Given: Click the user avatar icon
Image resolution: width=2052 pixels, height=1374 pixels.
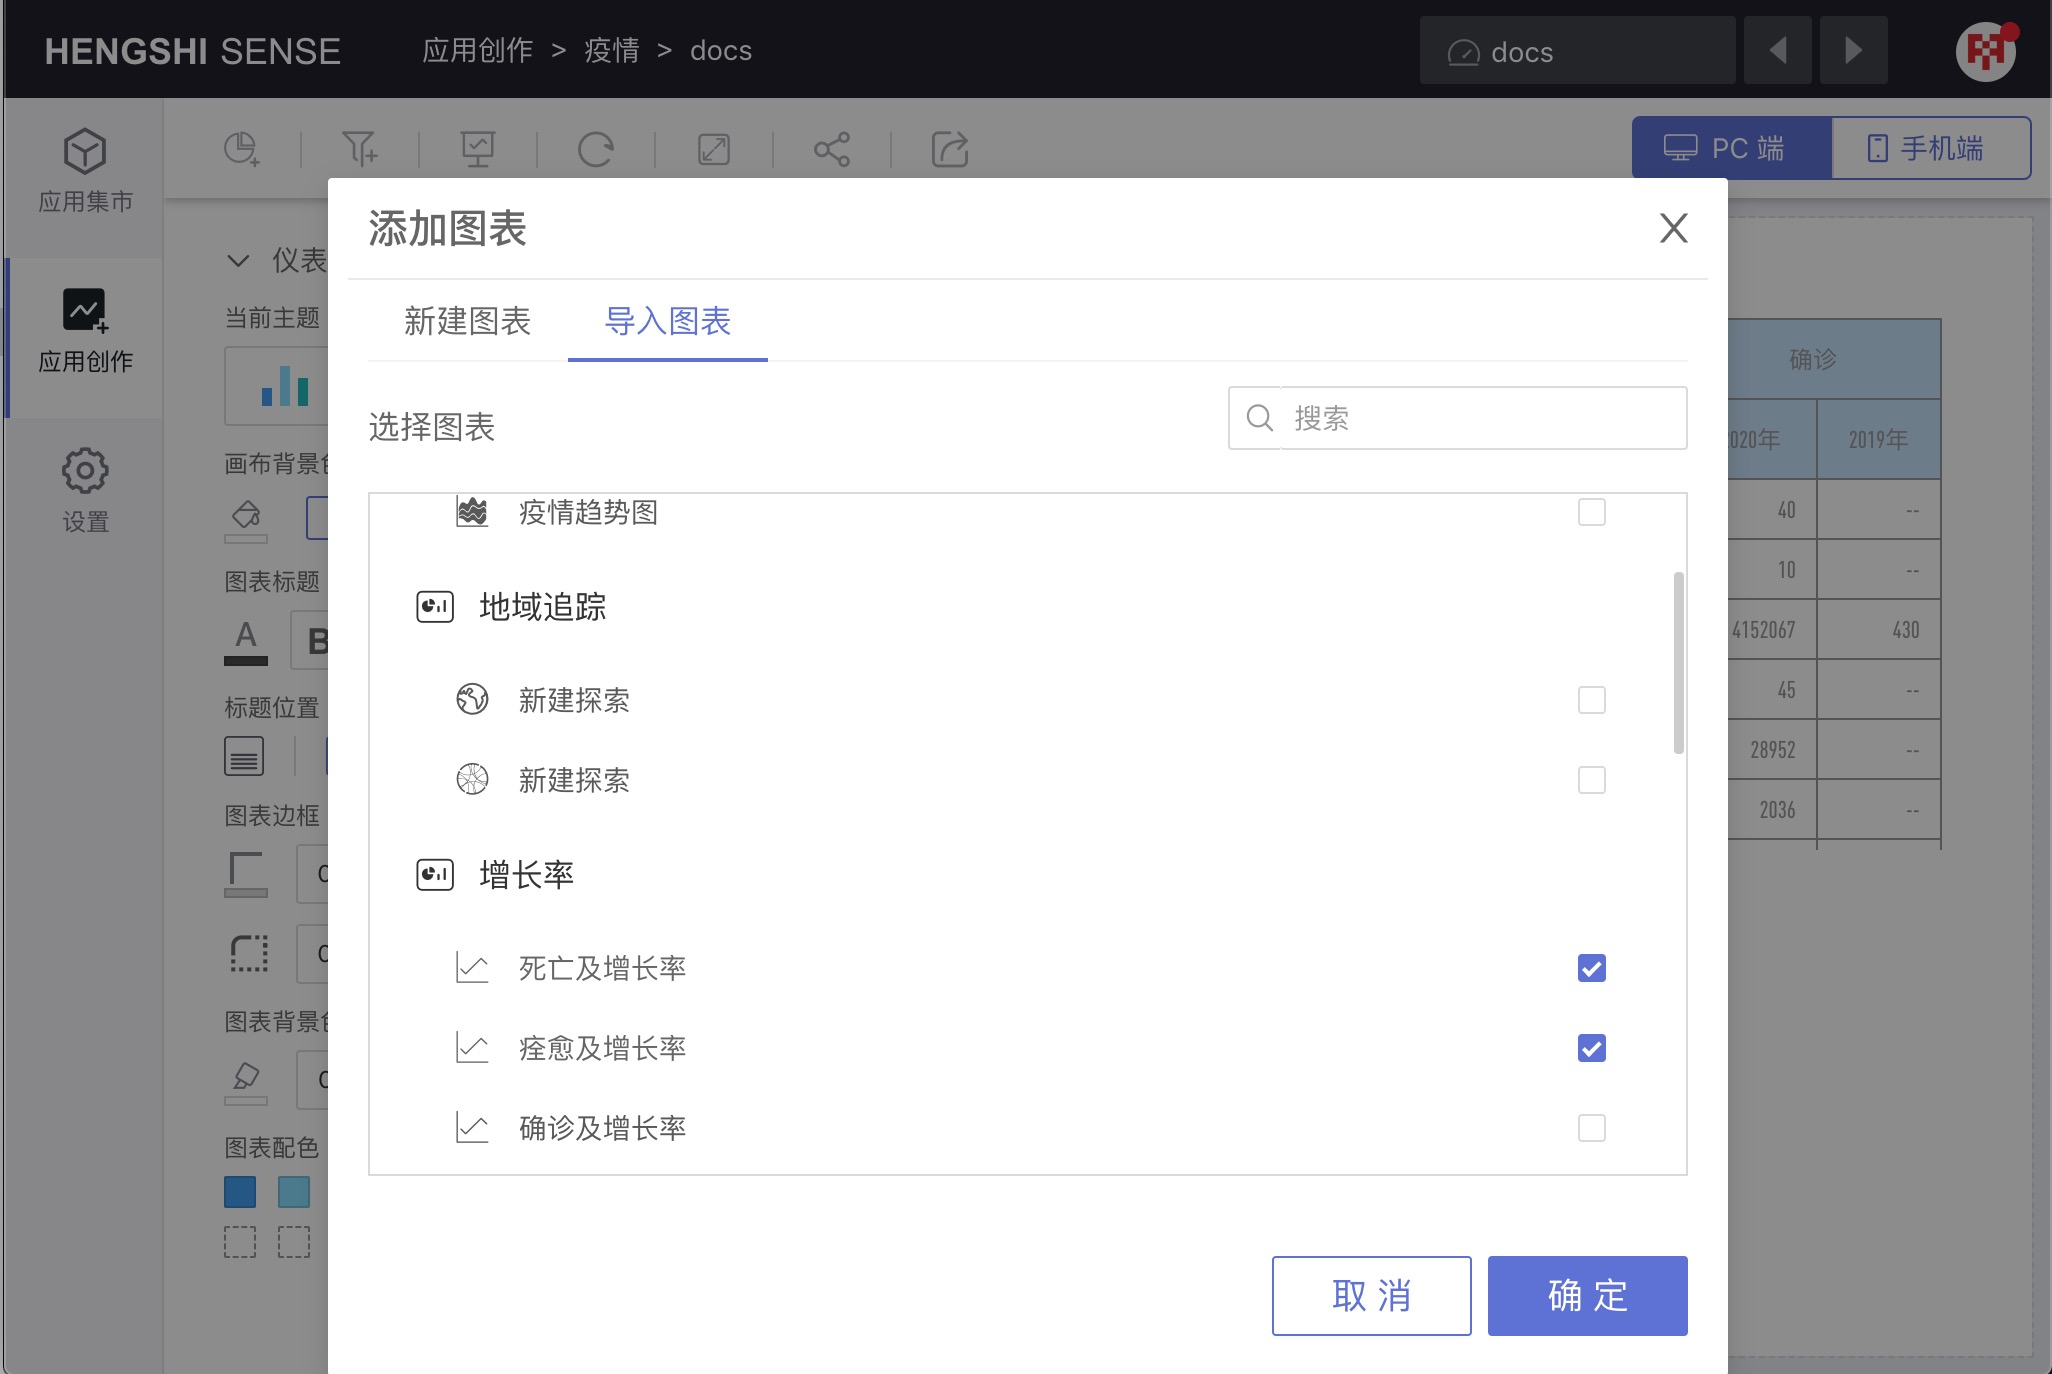Looking at the screenshot, I should pos(1986,50).
